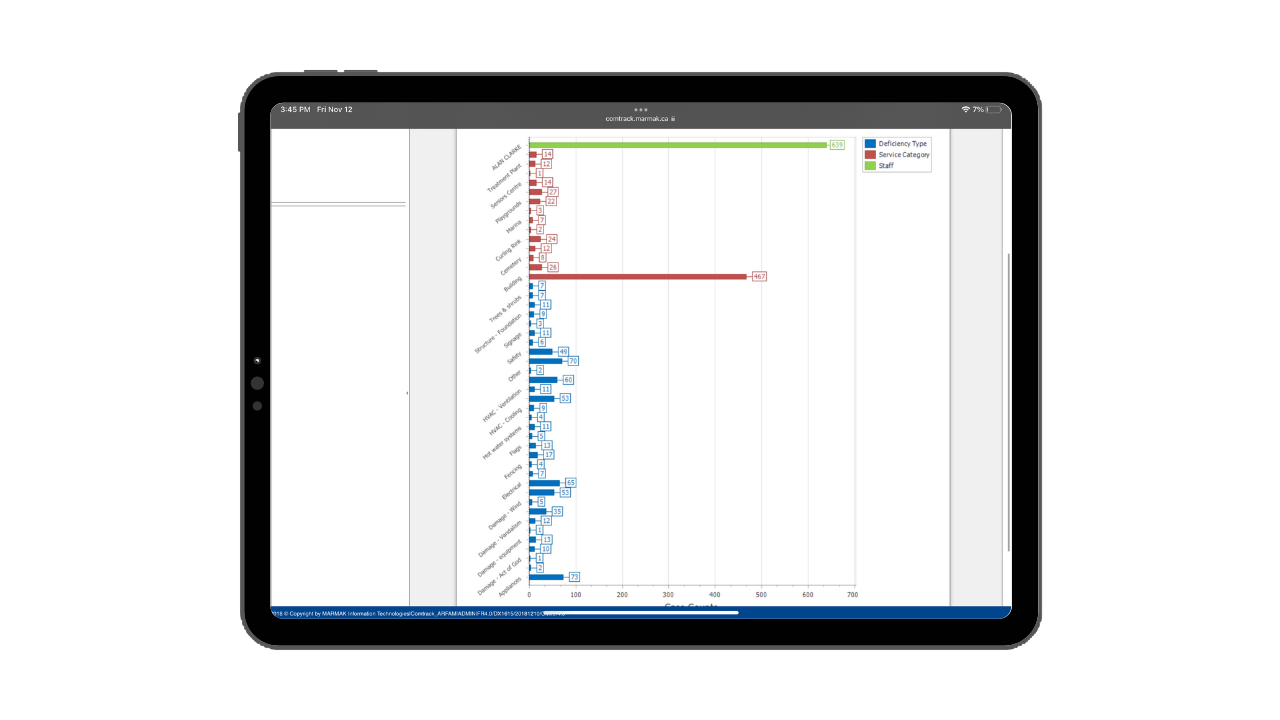Click the ALAN CLARKE axis label
1280x720 pixels.
507,157
